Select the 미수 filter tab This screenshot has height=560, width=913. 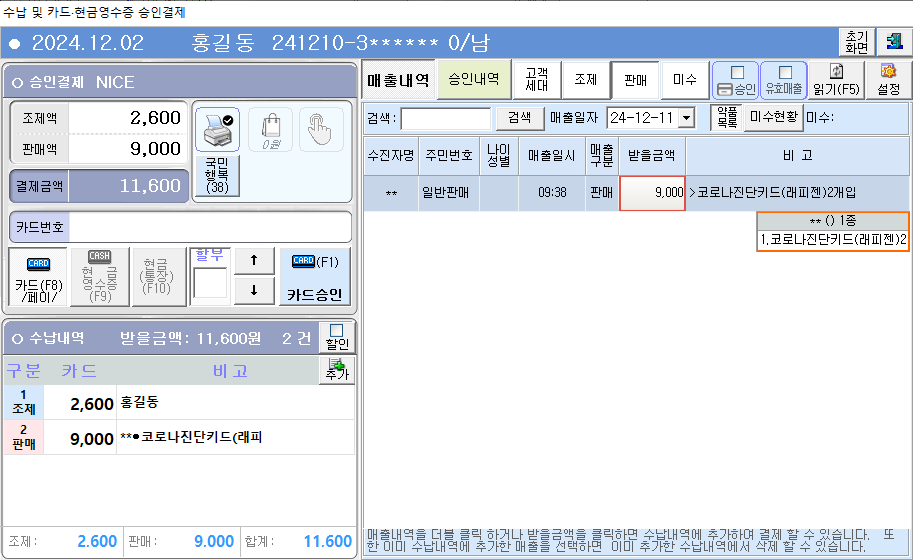click(685, 80)
